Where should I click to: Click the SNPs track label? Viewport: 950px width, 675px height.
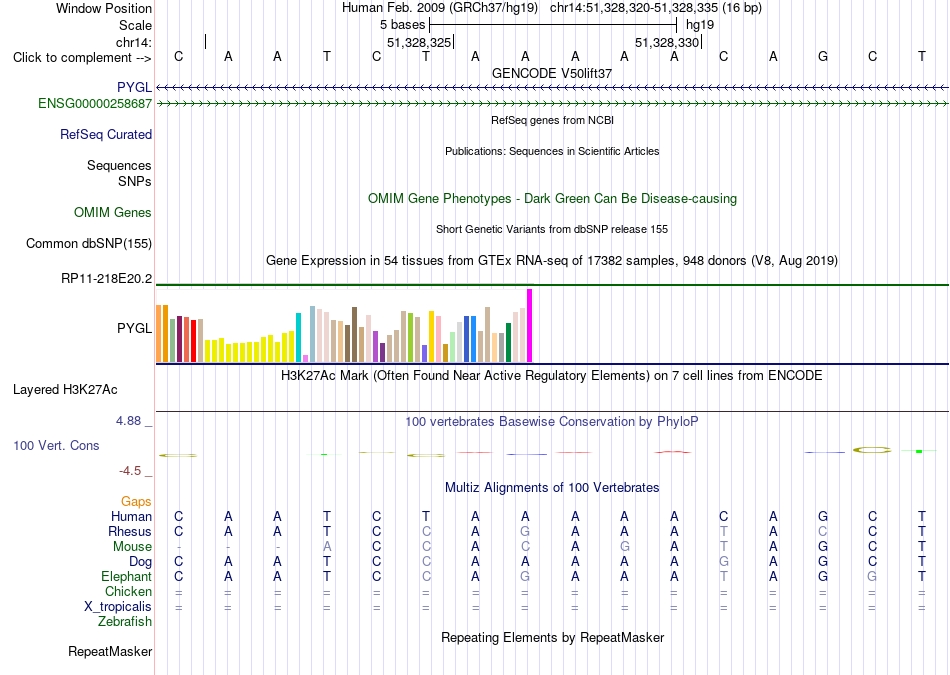tap(135, 181)
